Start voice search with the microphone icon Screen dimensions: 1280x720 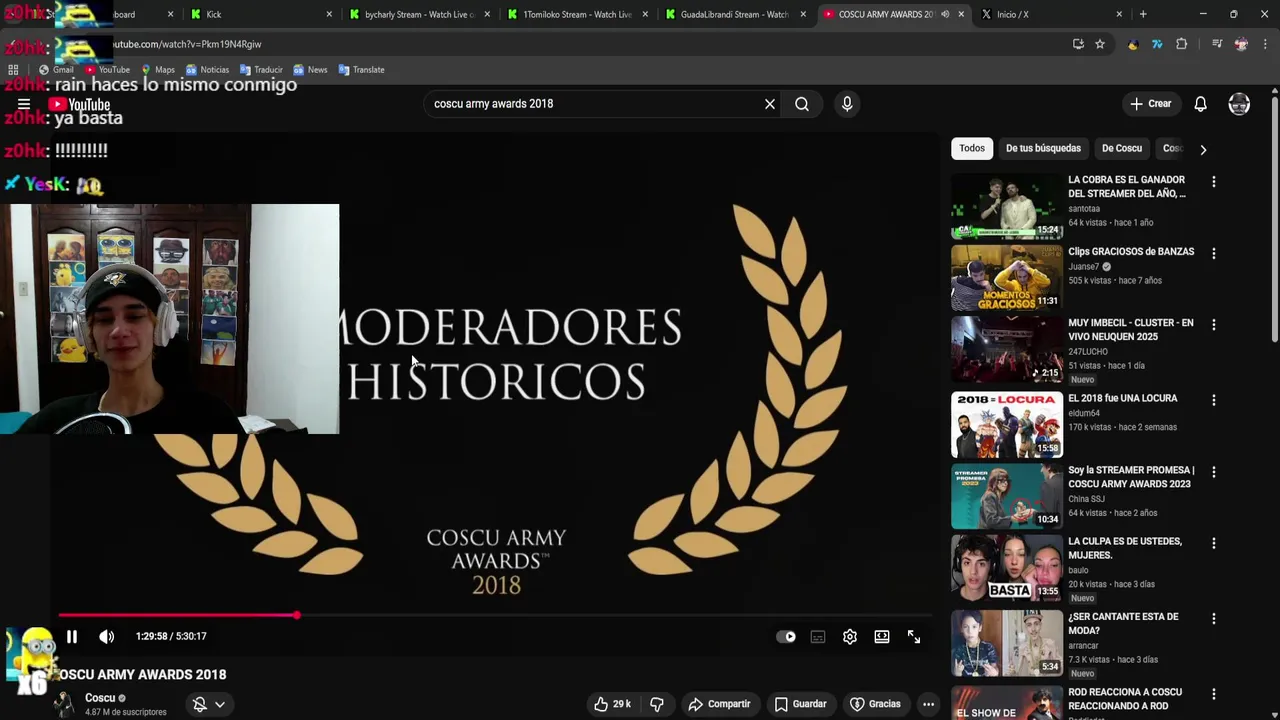(x=847, y=104)
